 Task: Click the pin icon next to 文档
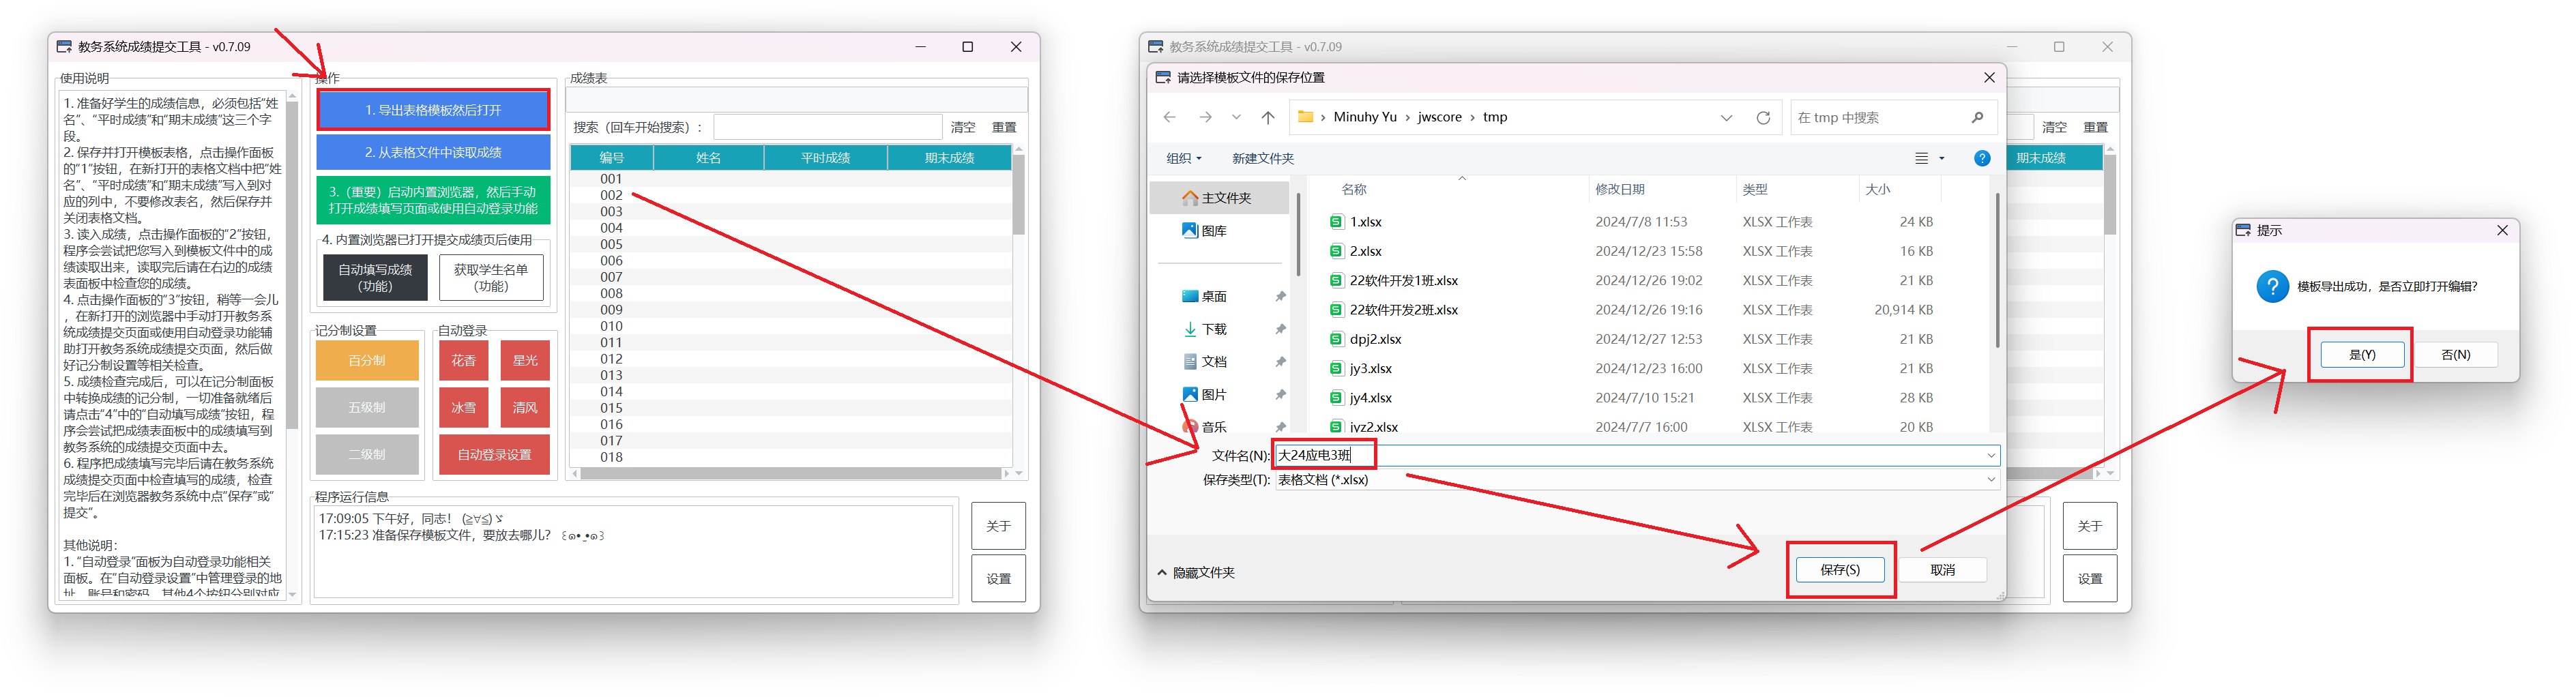(x=1280, y=362)
